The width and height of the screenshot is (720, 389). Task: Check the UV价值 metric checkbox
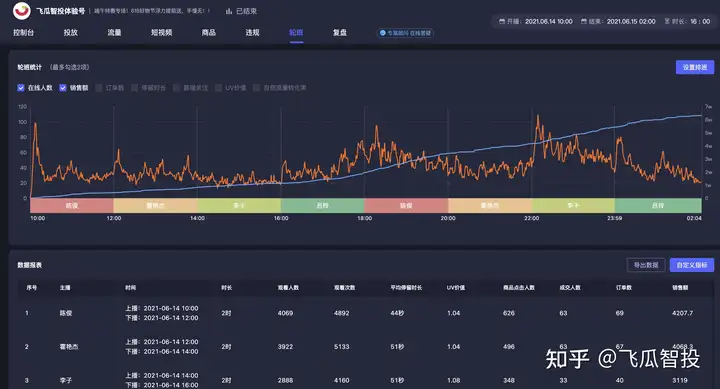coord(219,88)
